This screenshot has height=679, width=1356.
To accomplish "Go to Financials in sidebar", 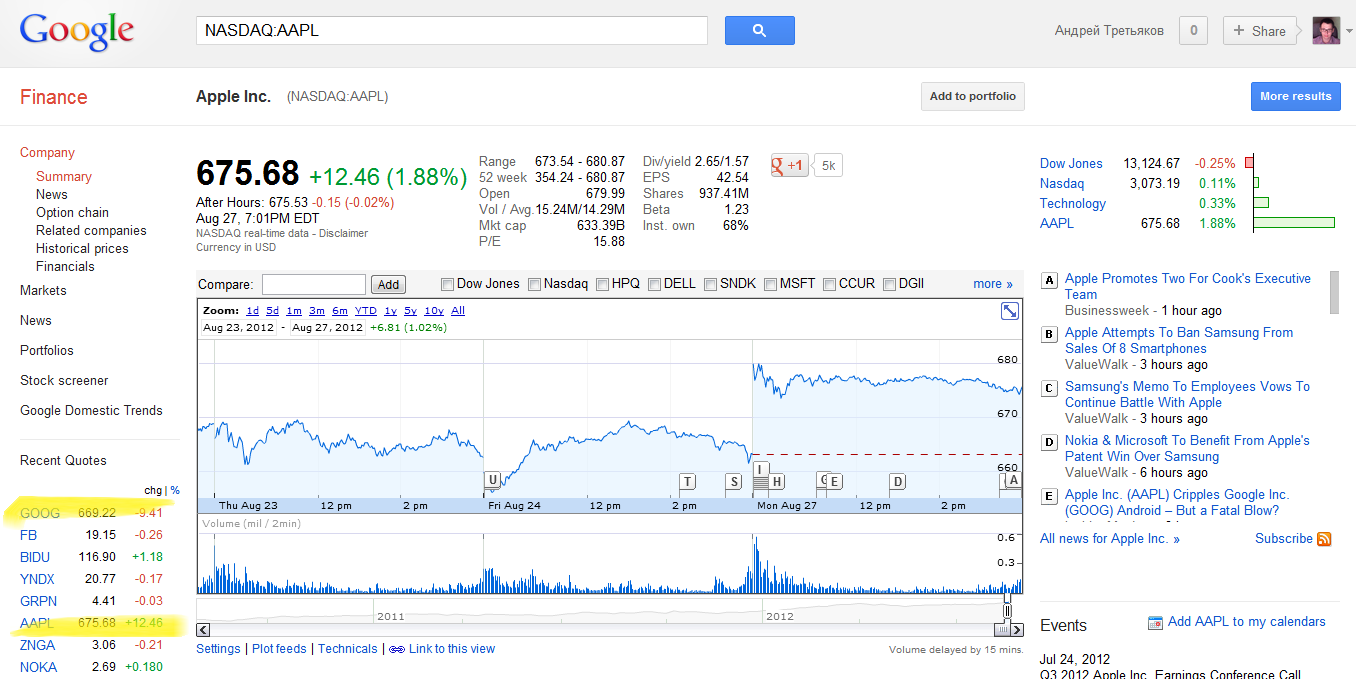I will click(65, 266).
